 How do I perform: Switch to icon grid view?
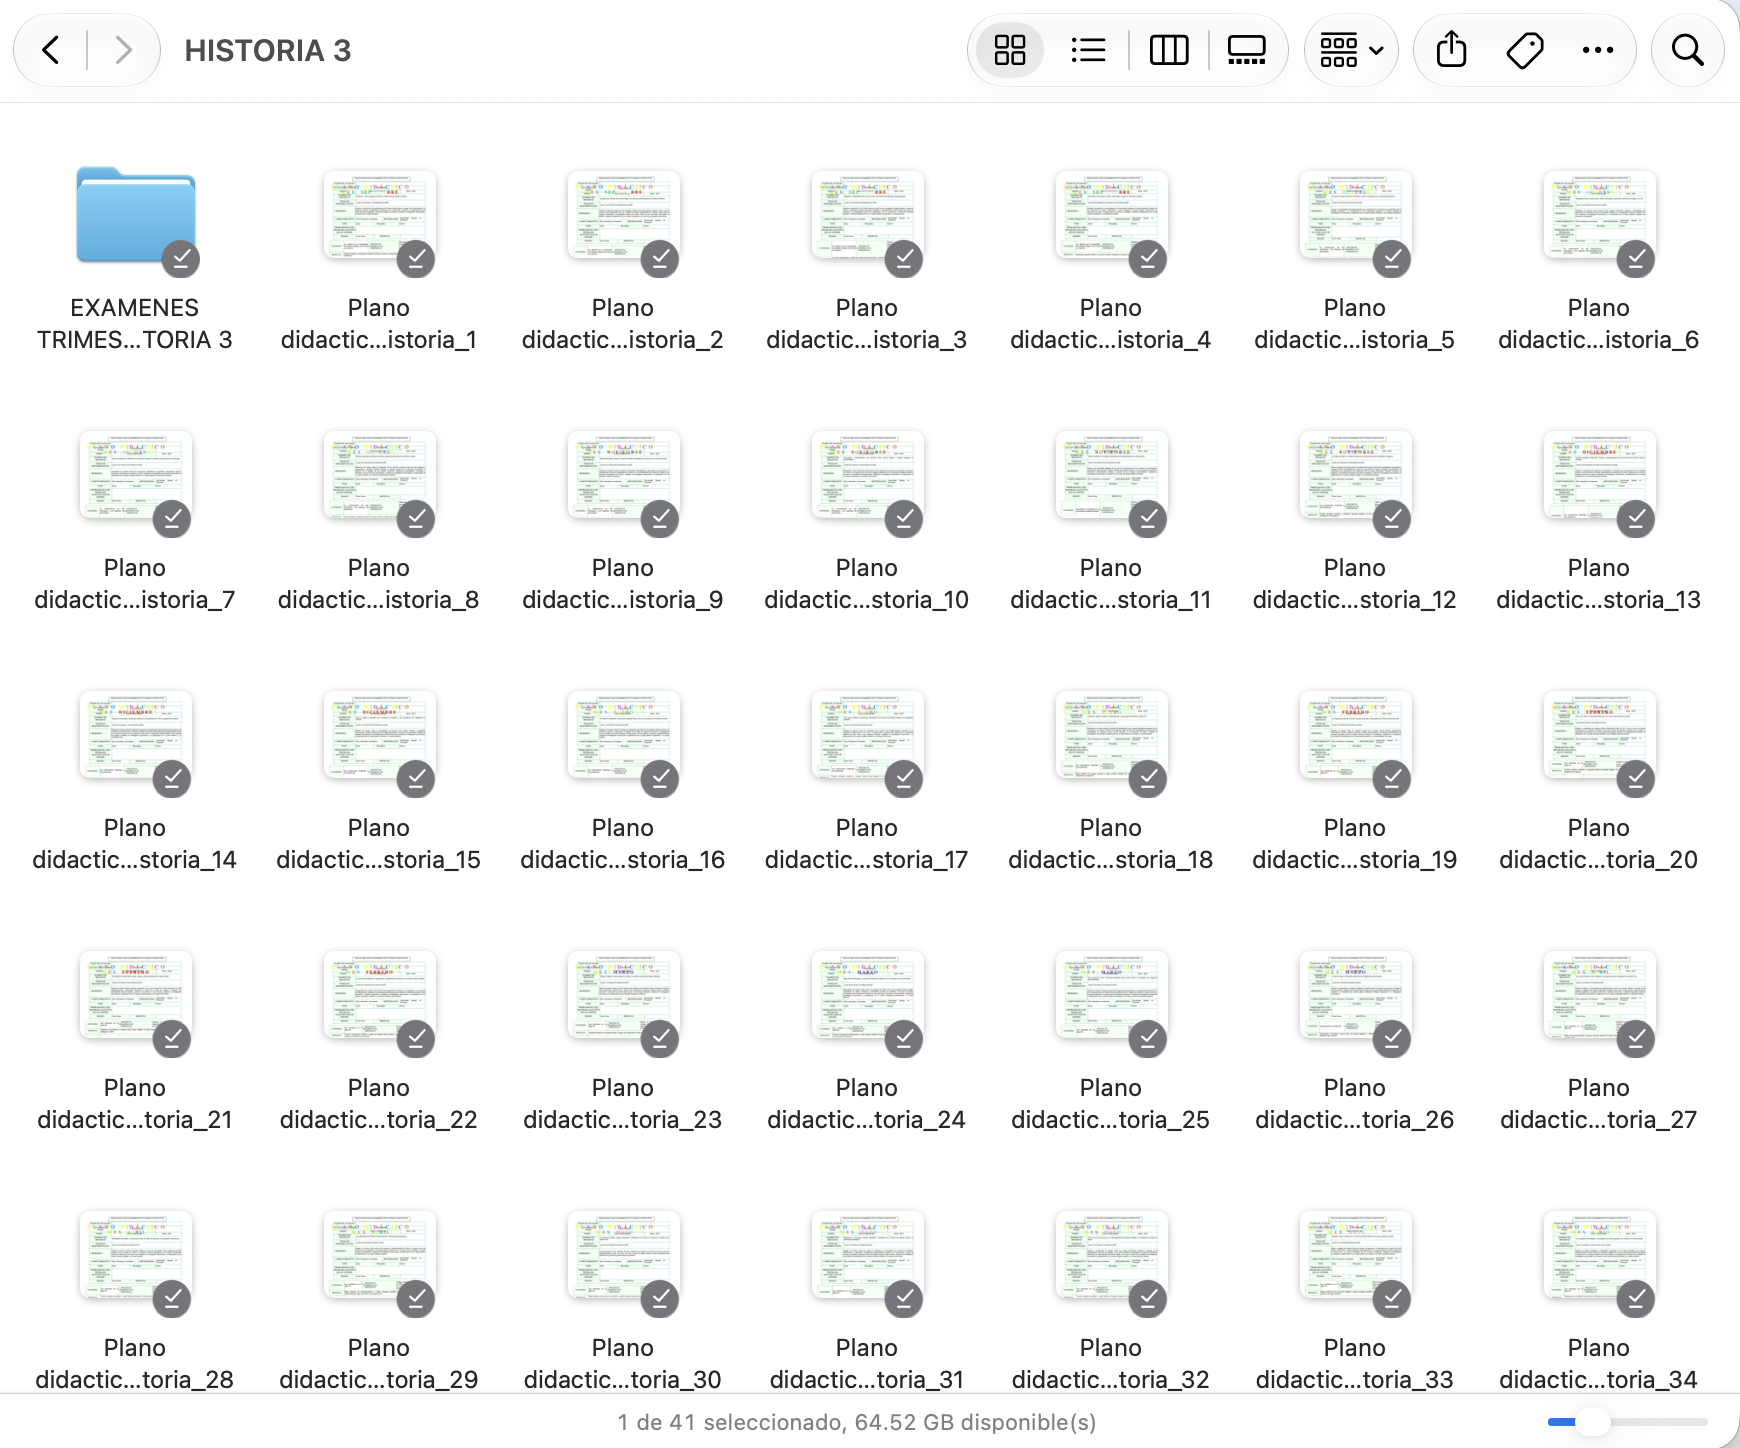(x=1010, y=50)
